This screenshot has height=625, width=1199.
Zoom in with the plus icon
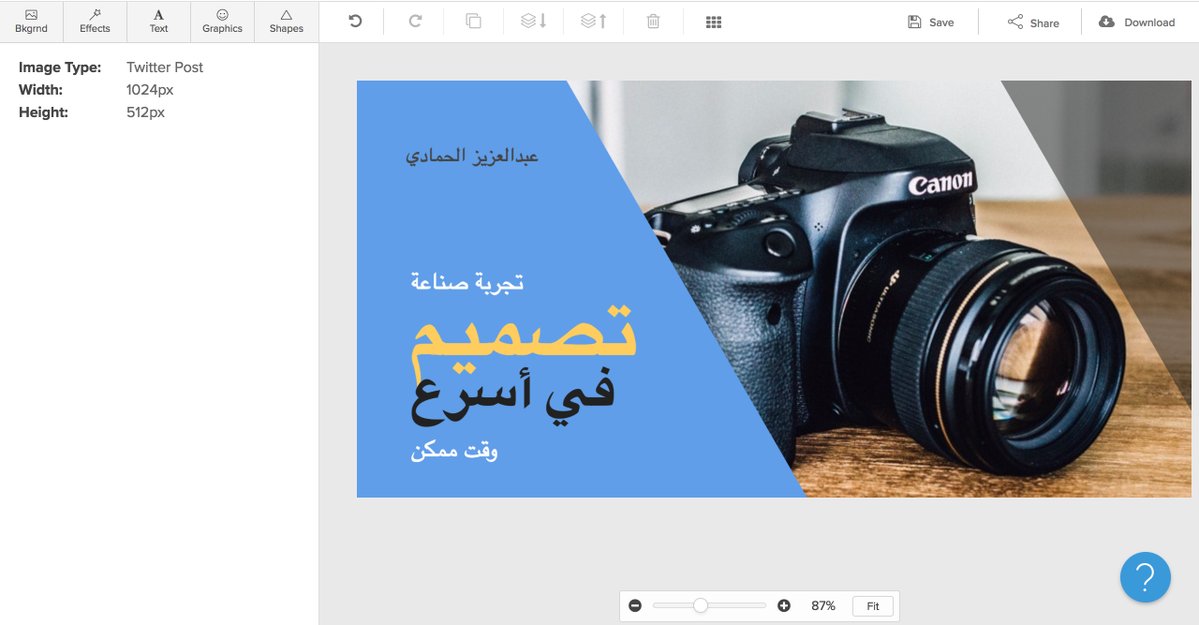[x=784, y=606]
